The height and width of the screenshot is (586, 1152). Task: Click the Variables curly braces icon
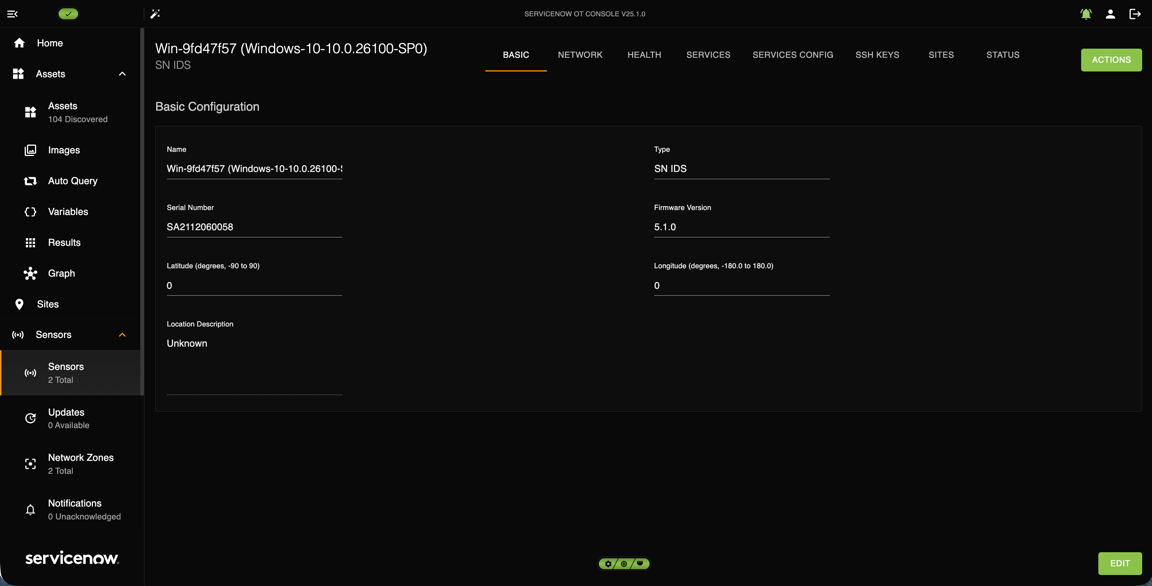point(30,211)
